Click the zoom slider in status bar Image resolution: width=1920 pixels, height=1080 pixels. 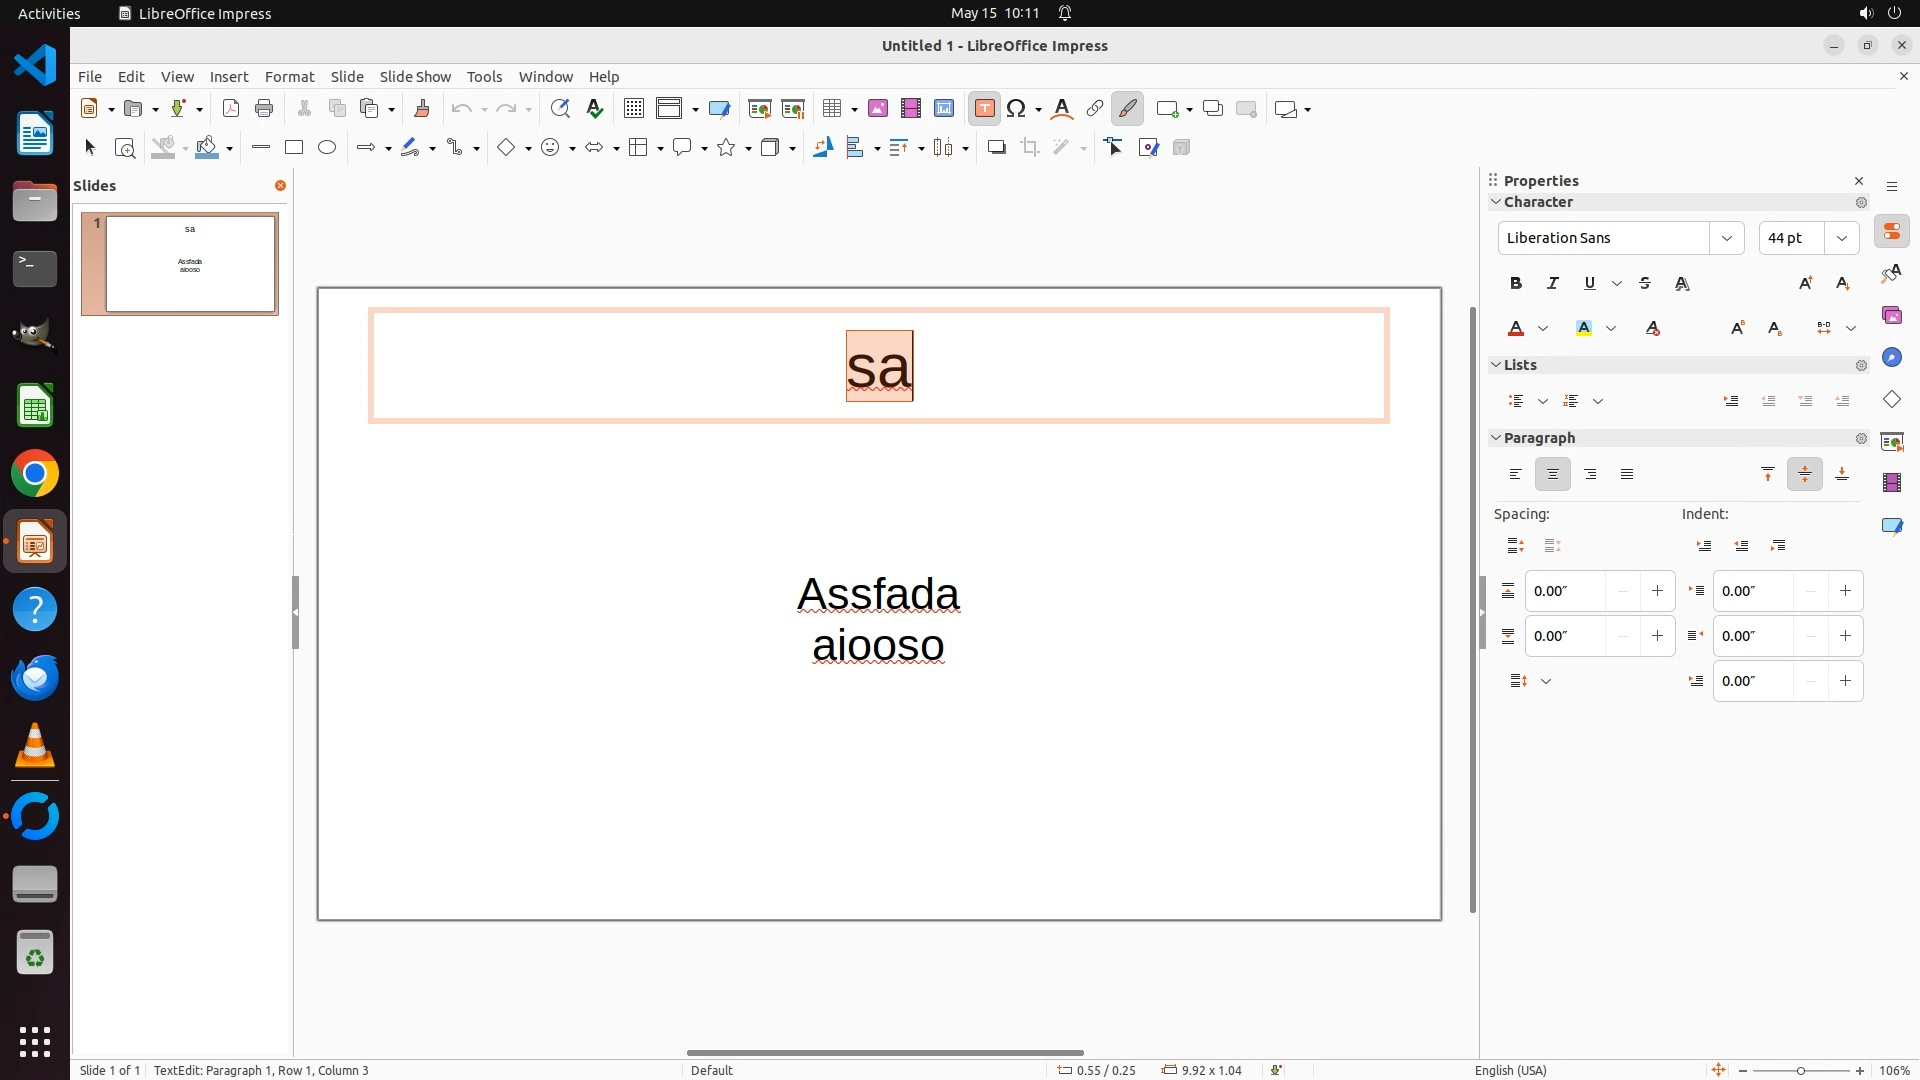point(1800,1070)
